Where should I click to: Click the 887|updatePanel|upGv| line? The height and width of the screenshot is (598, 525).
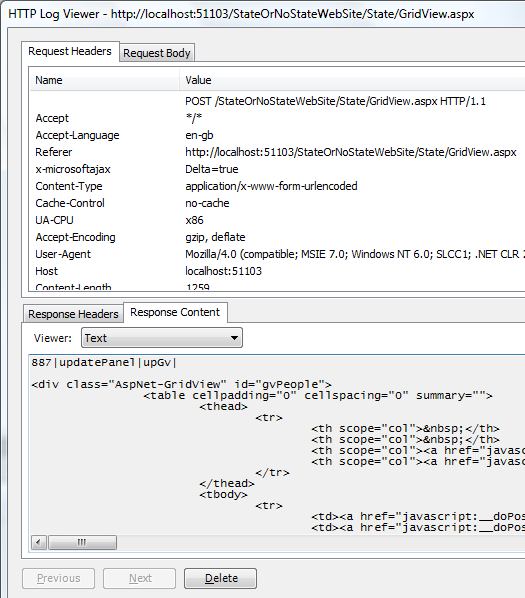click(104, 362)
